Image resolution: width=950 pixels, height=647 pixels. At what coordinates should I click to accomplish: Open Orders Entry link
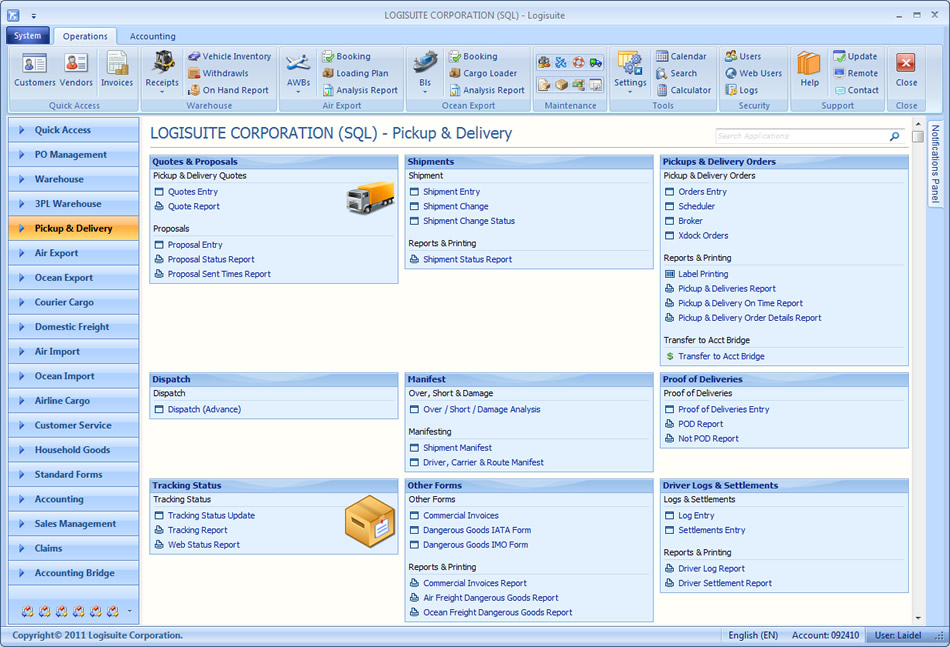click(x=702, y=191)
